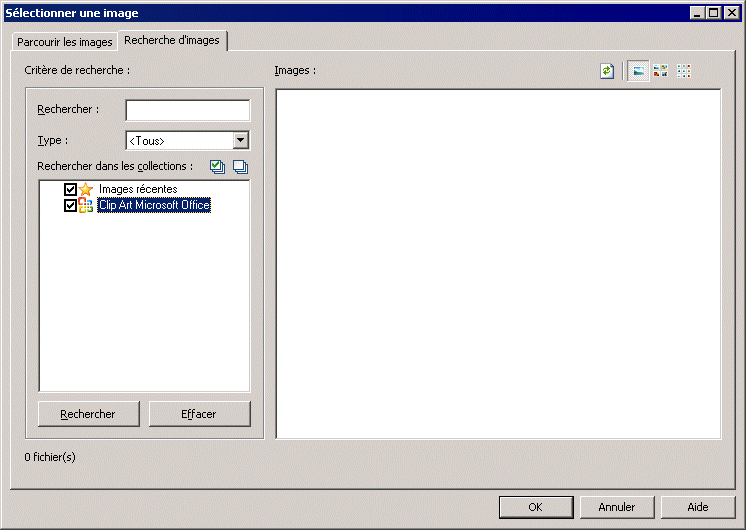Screen dimensions: 746x530
Task: Click the star icon of Images récentes
Action: click(x=86, y=189)
